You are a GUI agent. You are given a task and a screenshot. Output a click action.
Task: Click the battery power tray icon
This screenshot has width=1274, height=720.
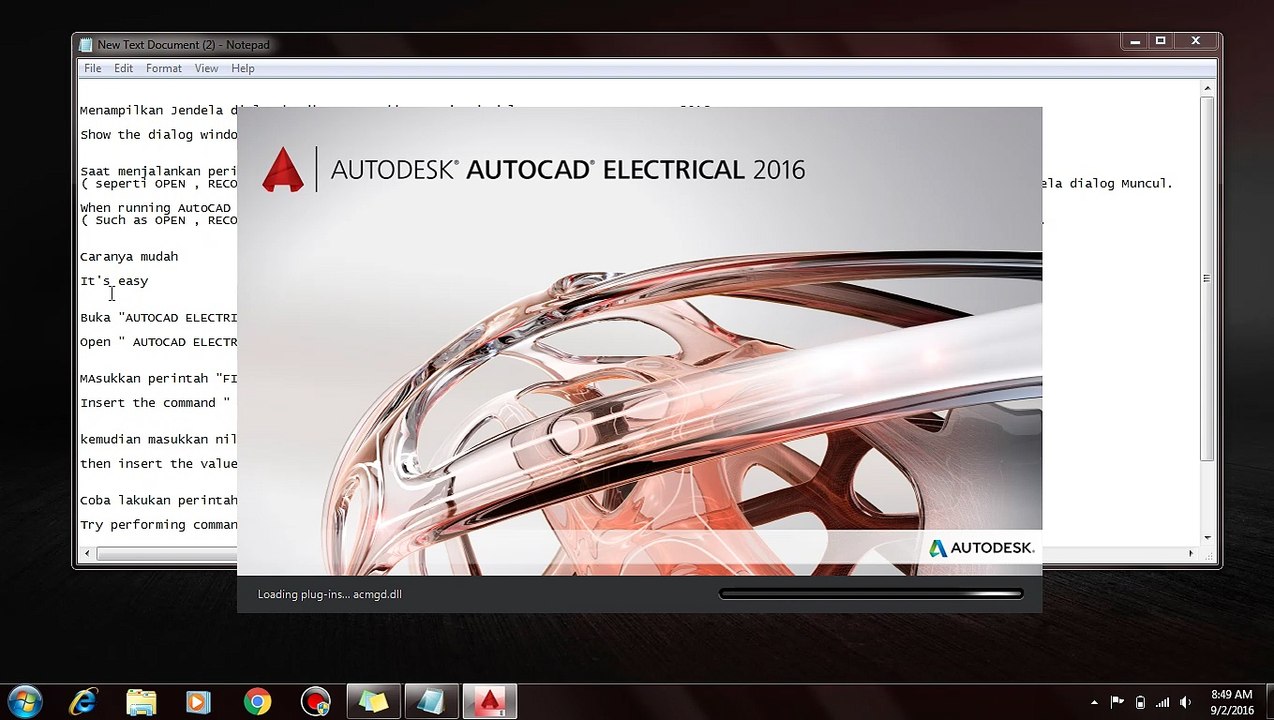1140,702
